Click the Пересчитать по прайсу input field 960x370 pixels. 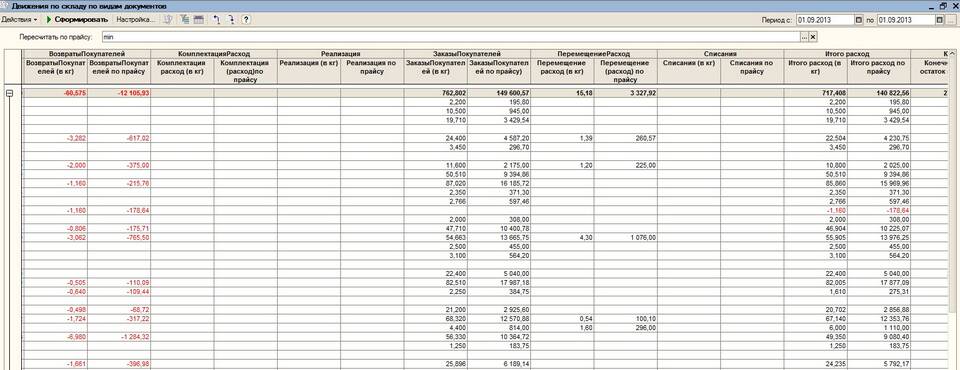click(x=451, y=37)
